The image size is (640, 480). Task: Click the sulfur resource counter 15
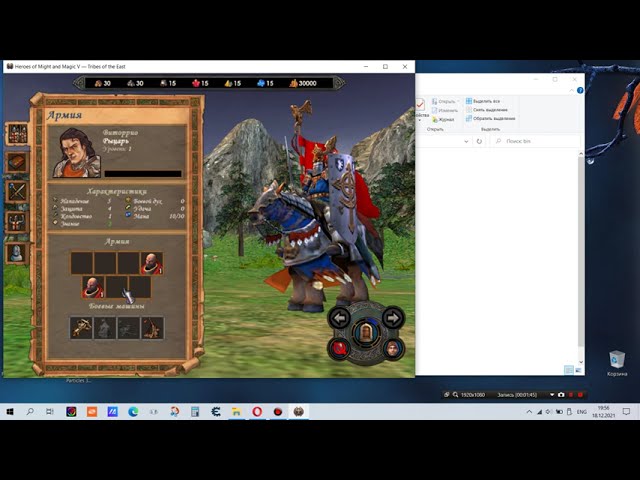[x=233, y=83]
